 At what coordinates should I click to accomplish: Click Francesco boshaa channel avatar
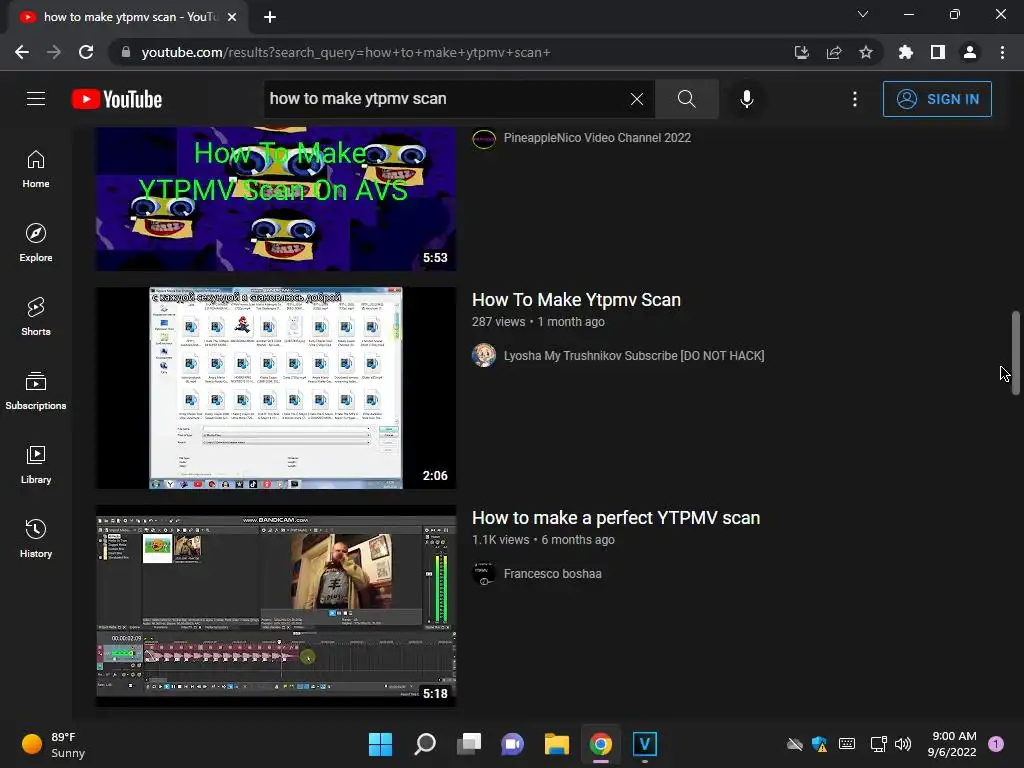click(484, 573)
